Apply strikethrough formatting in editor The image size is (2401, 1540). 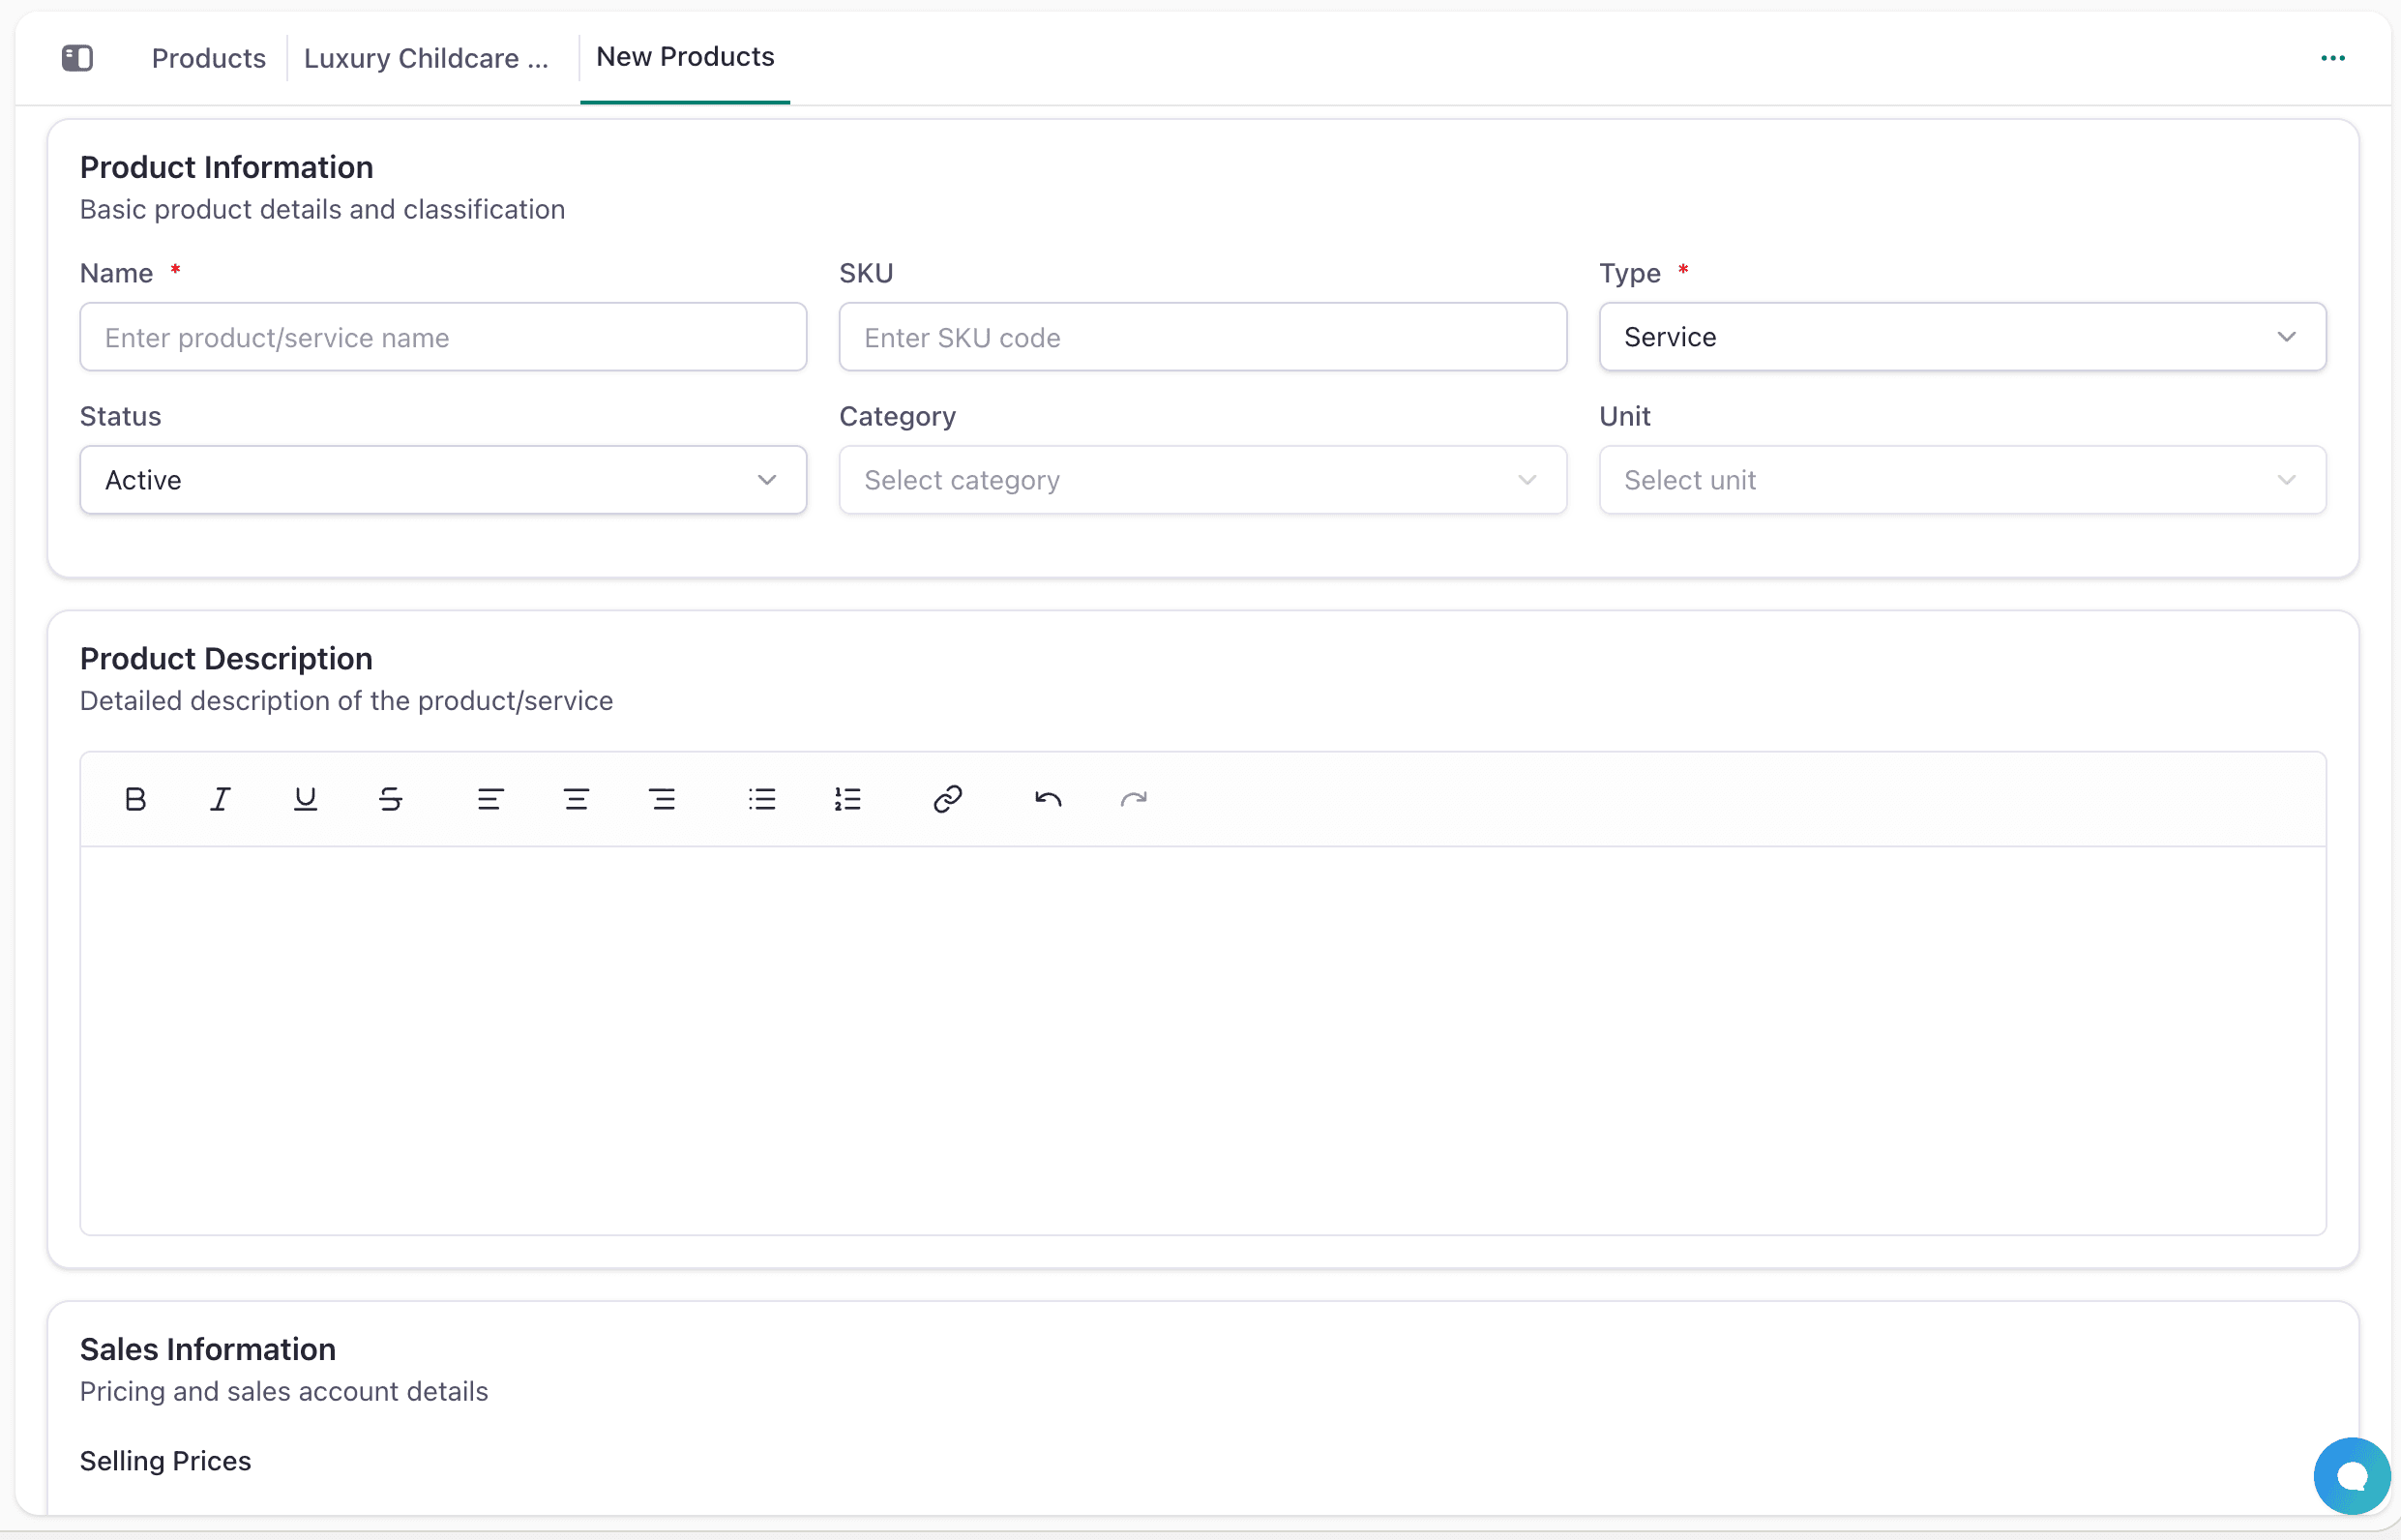[391, 799]
